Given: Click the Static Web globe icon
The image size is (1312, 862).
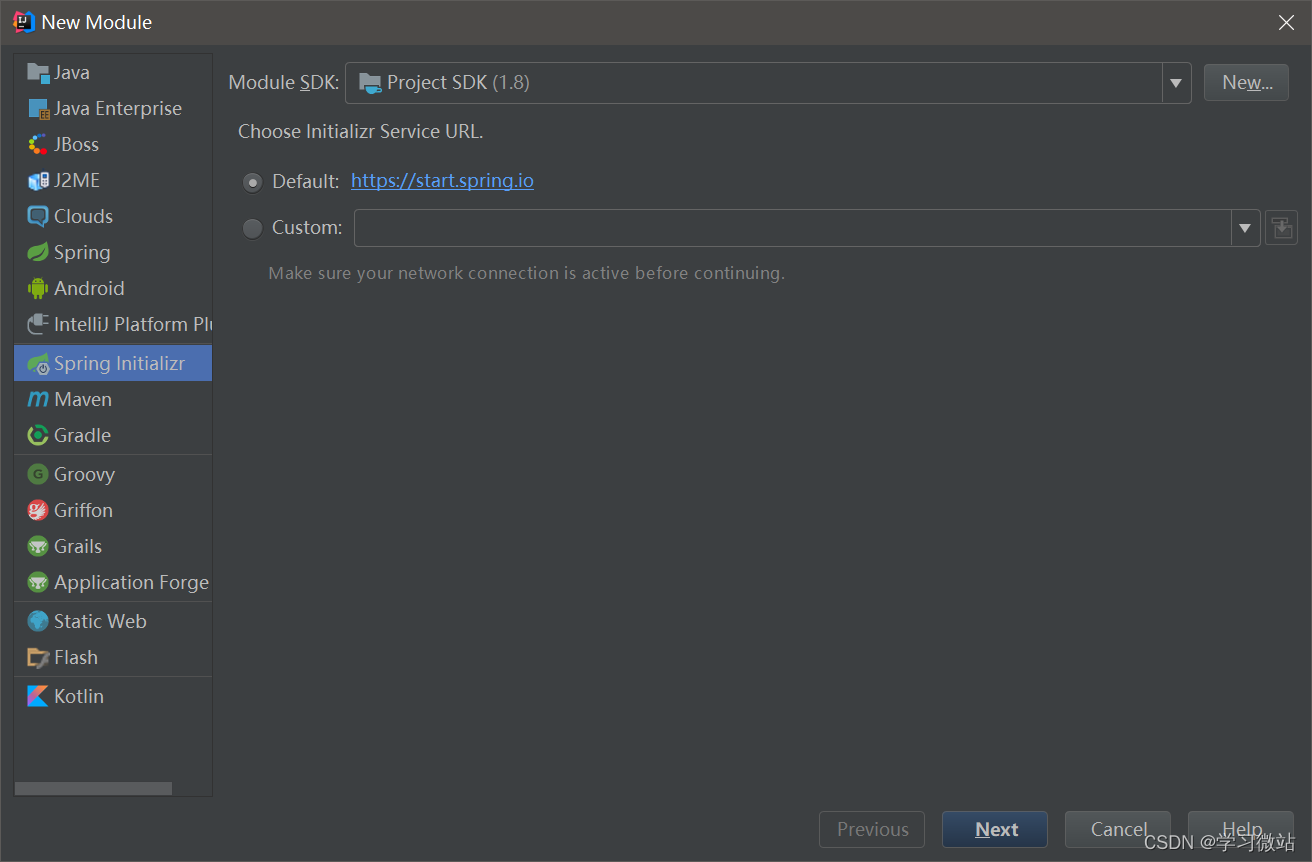Looking at the screenshot, I should pos(38,621).
